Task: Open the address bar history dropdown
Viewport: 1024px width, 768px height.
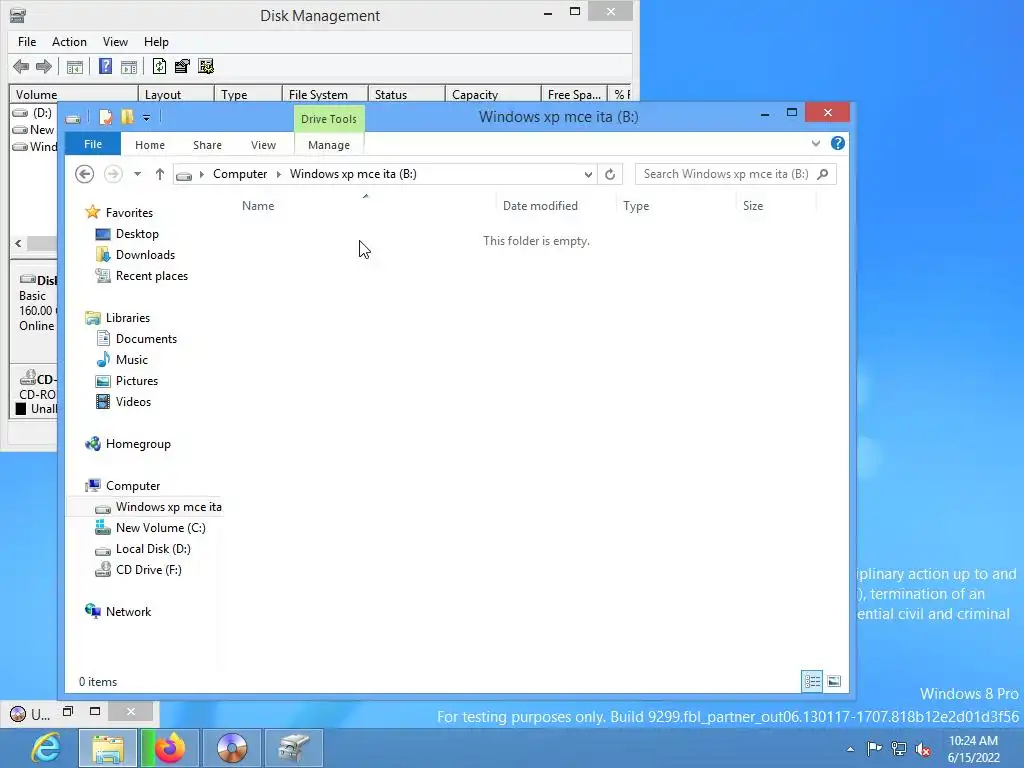Action: tap(588, 174)
